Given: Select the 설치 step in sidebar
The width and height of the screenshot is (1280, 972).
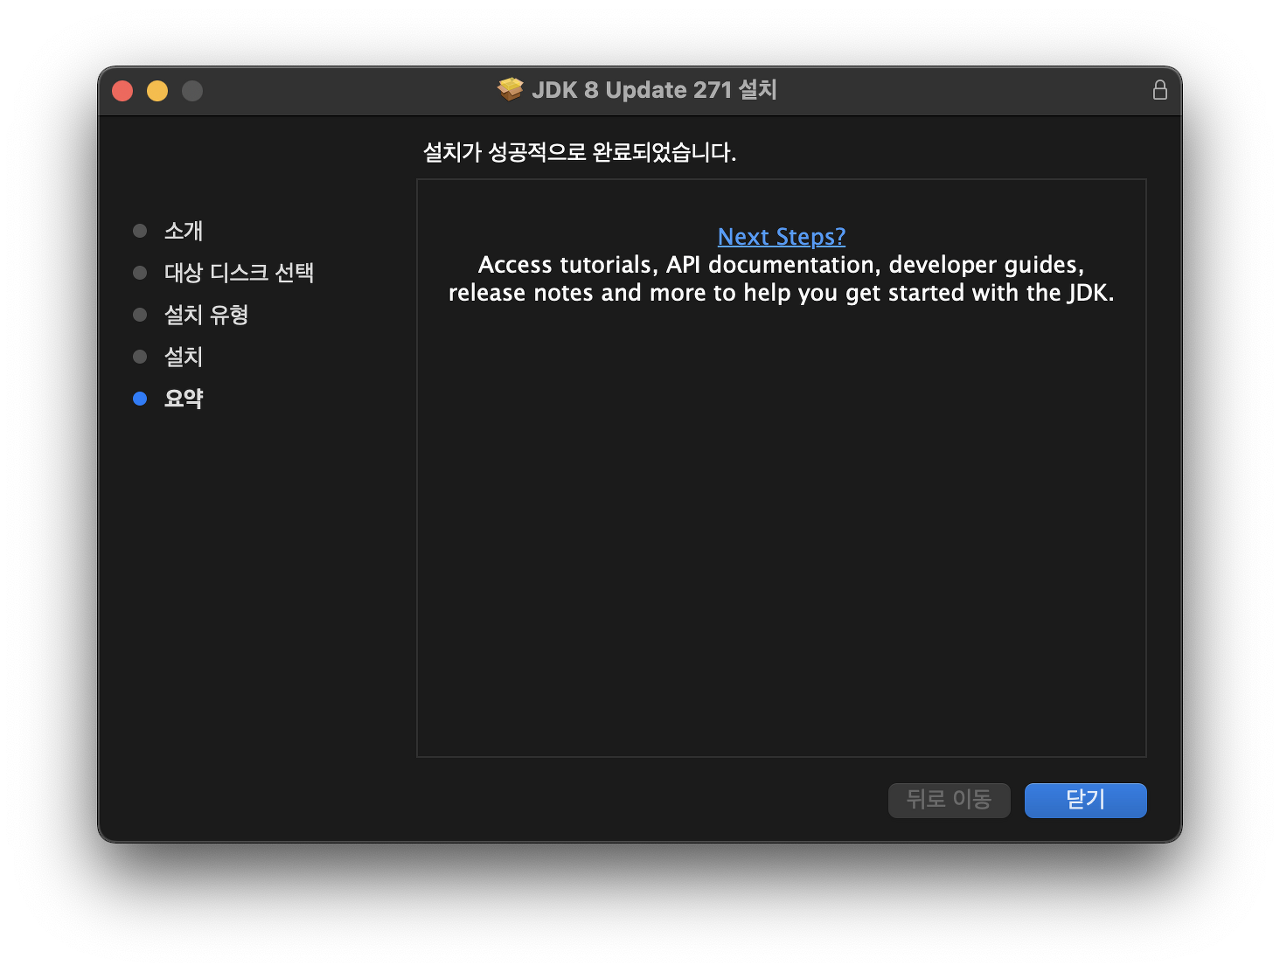Looking at the screenshot, I should point(183,357).
